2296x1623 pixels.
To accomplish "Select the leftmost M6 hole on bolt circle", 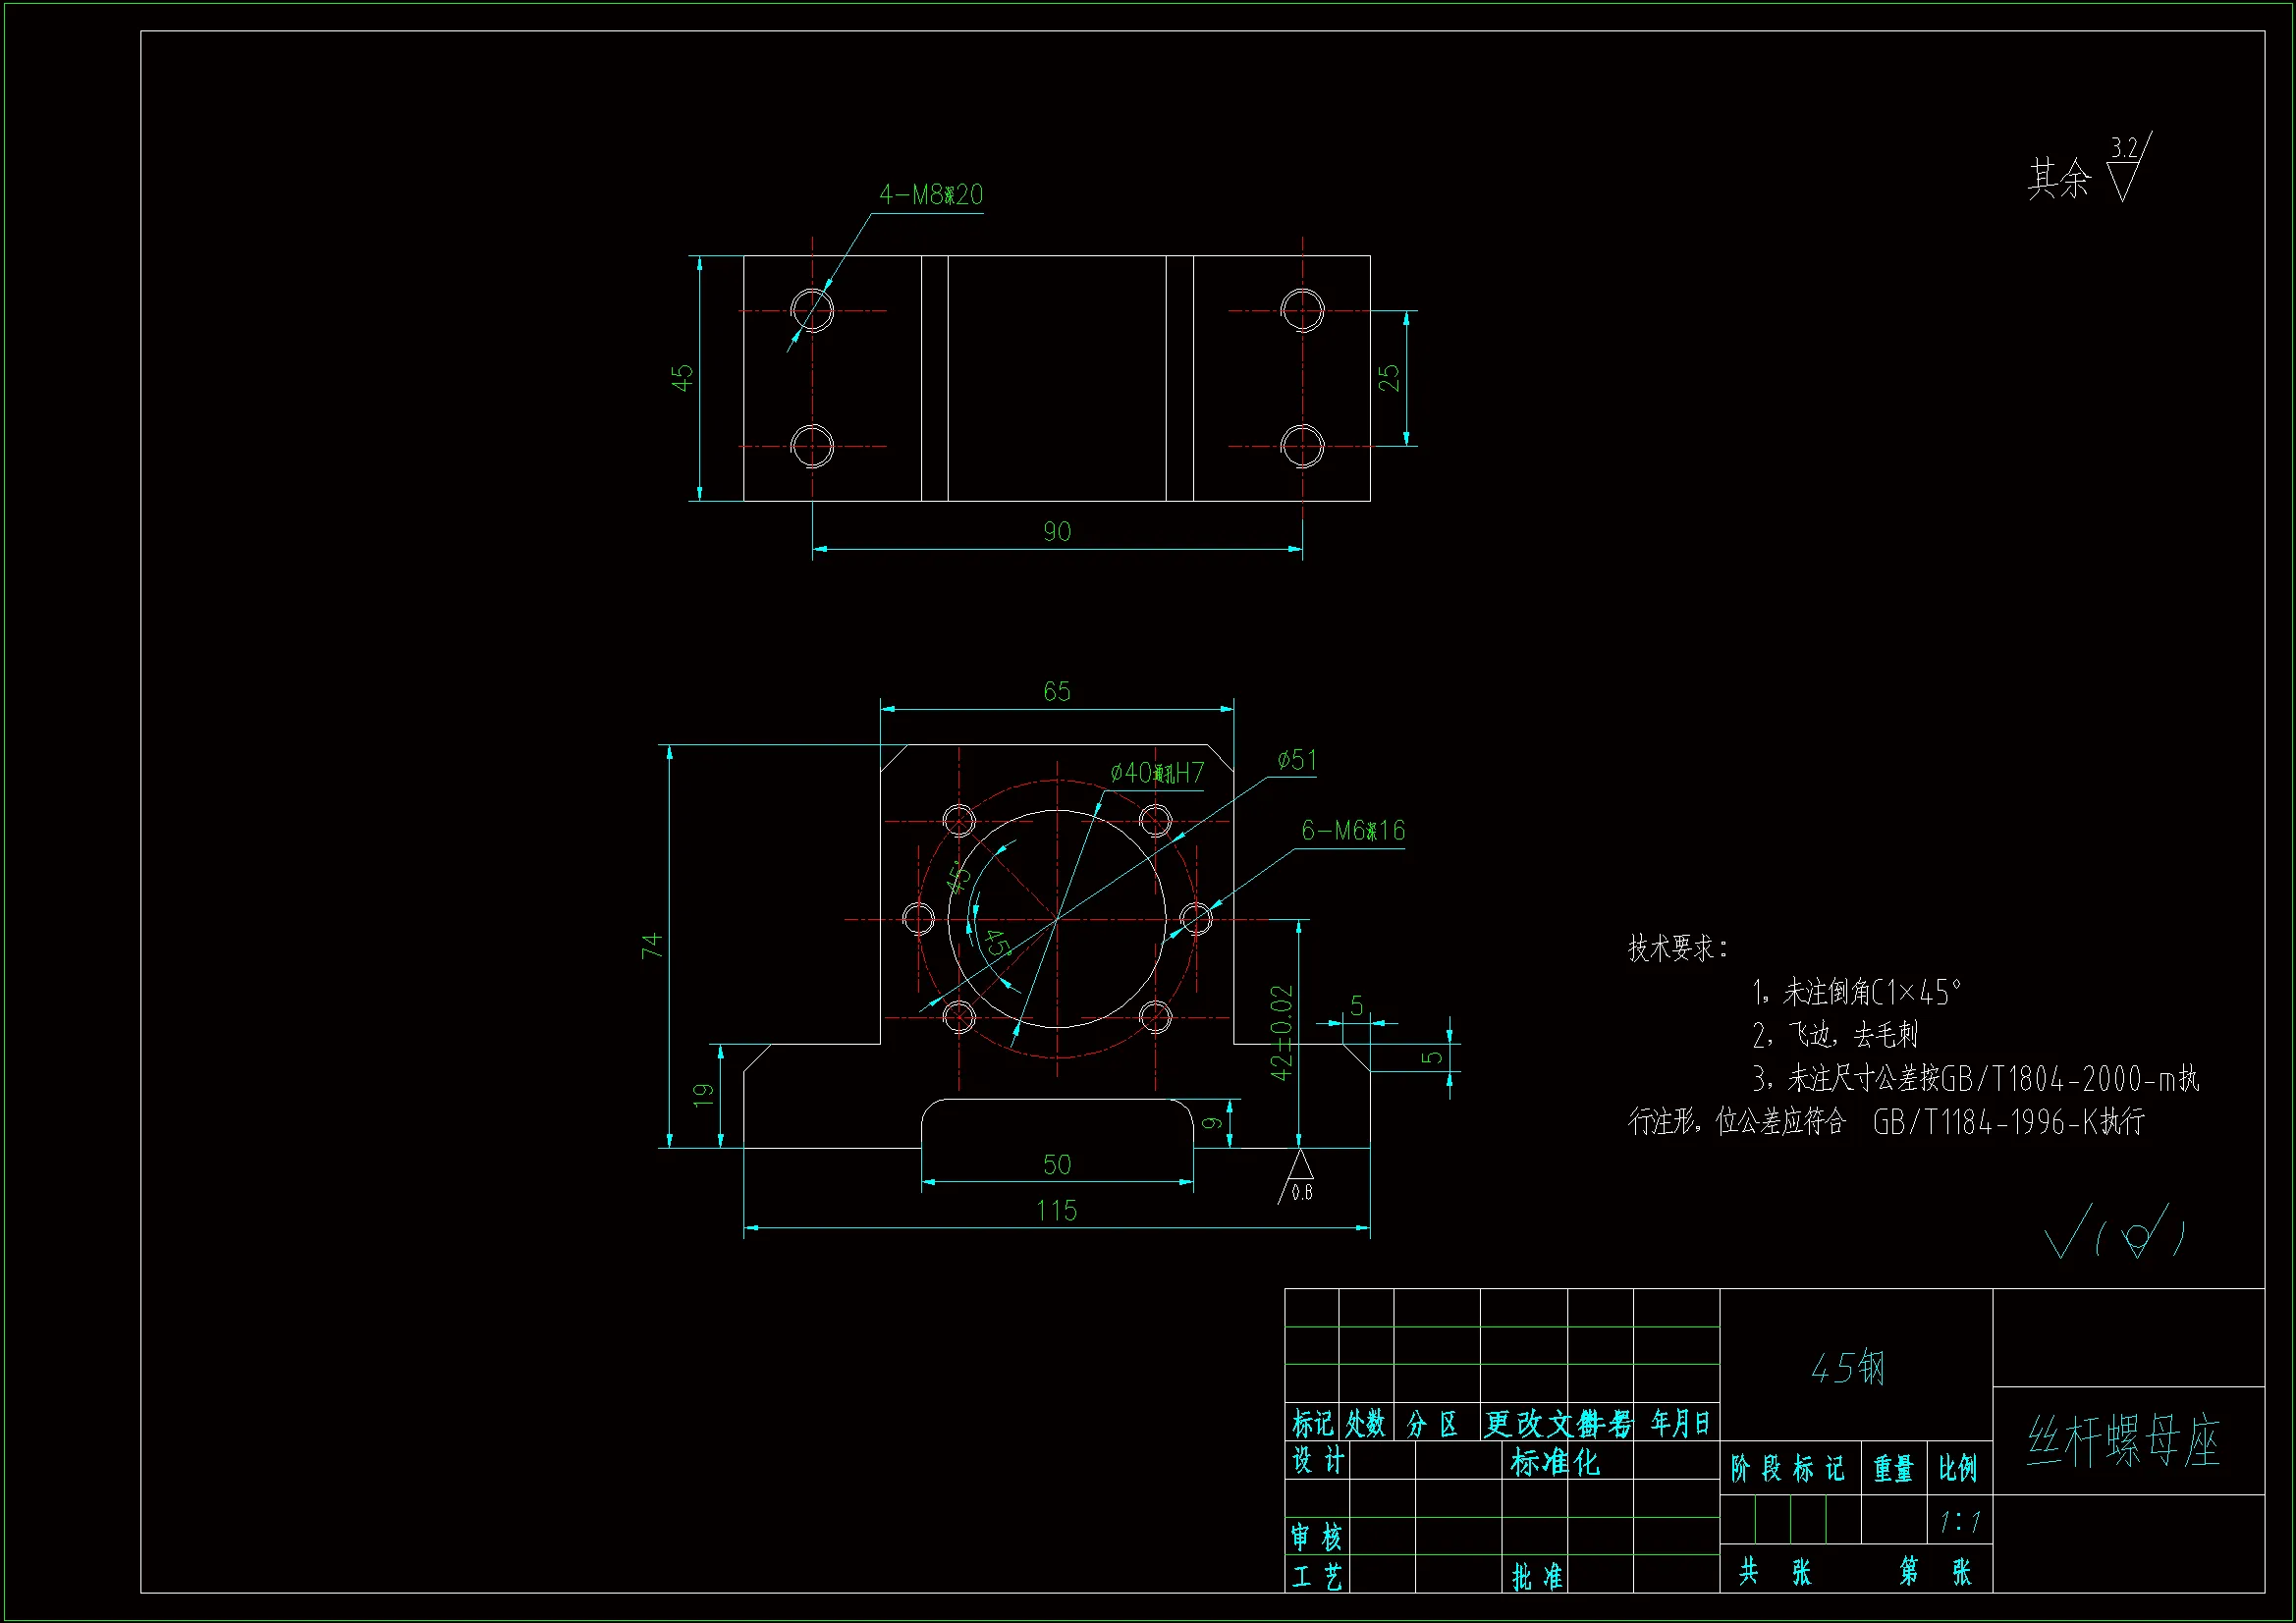I will [918, 918].
